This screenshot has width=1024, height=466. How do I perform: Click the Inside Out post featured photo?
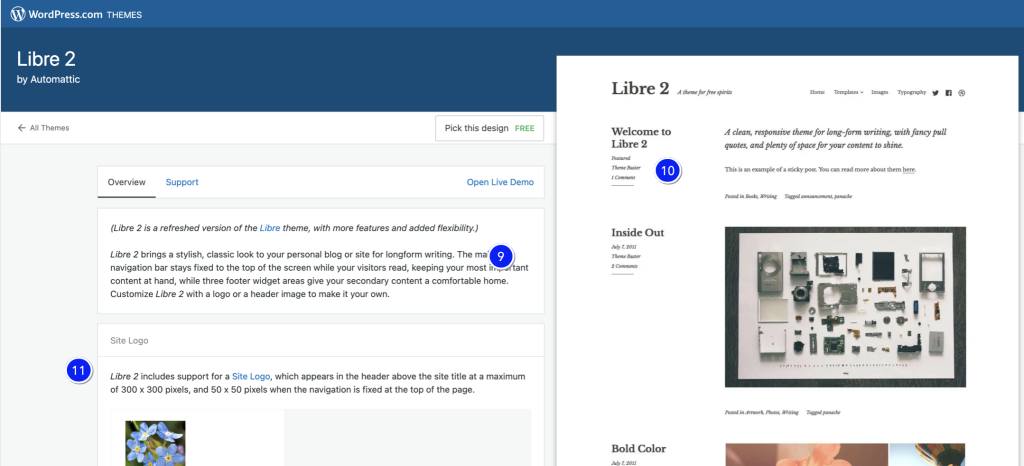point(845,306)
